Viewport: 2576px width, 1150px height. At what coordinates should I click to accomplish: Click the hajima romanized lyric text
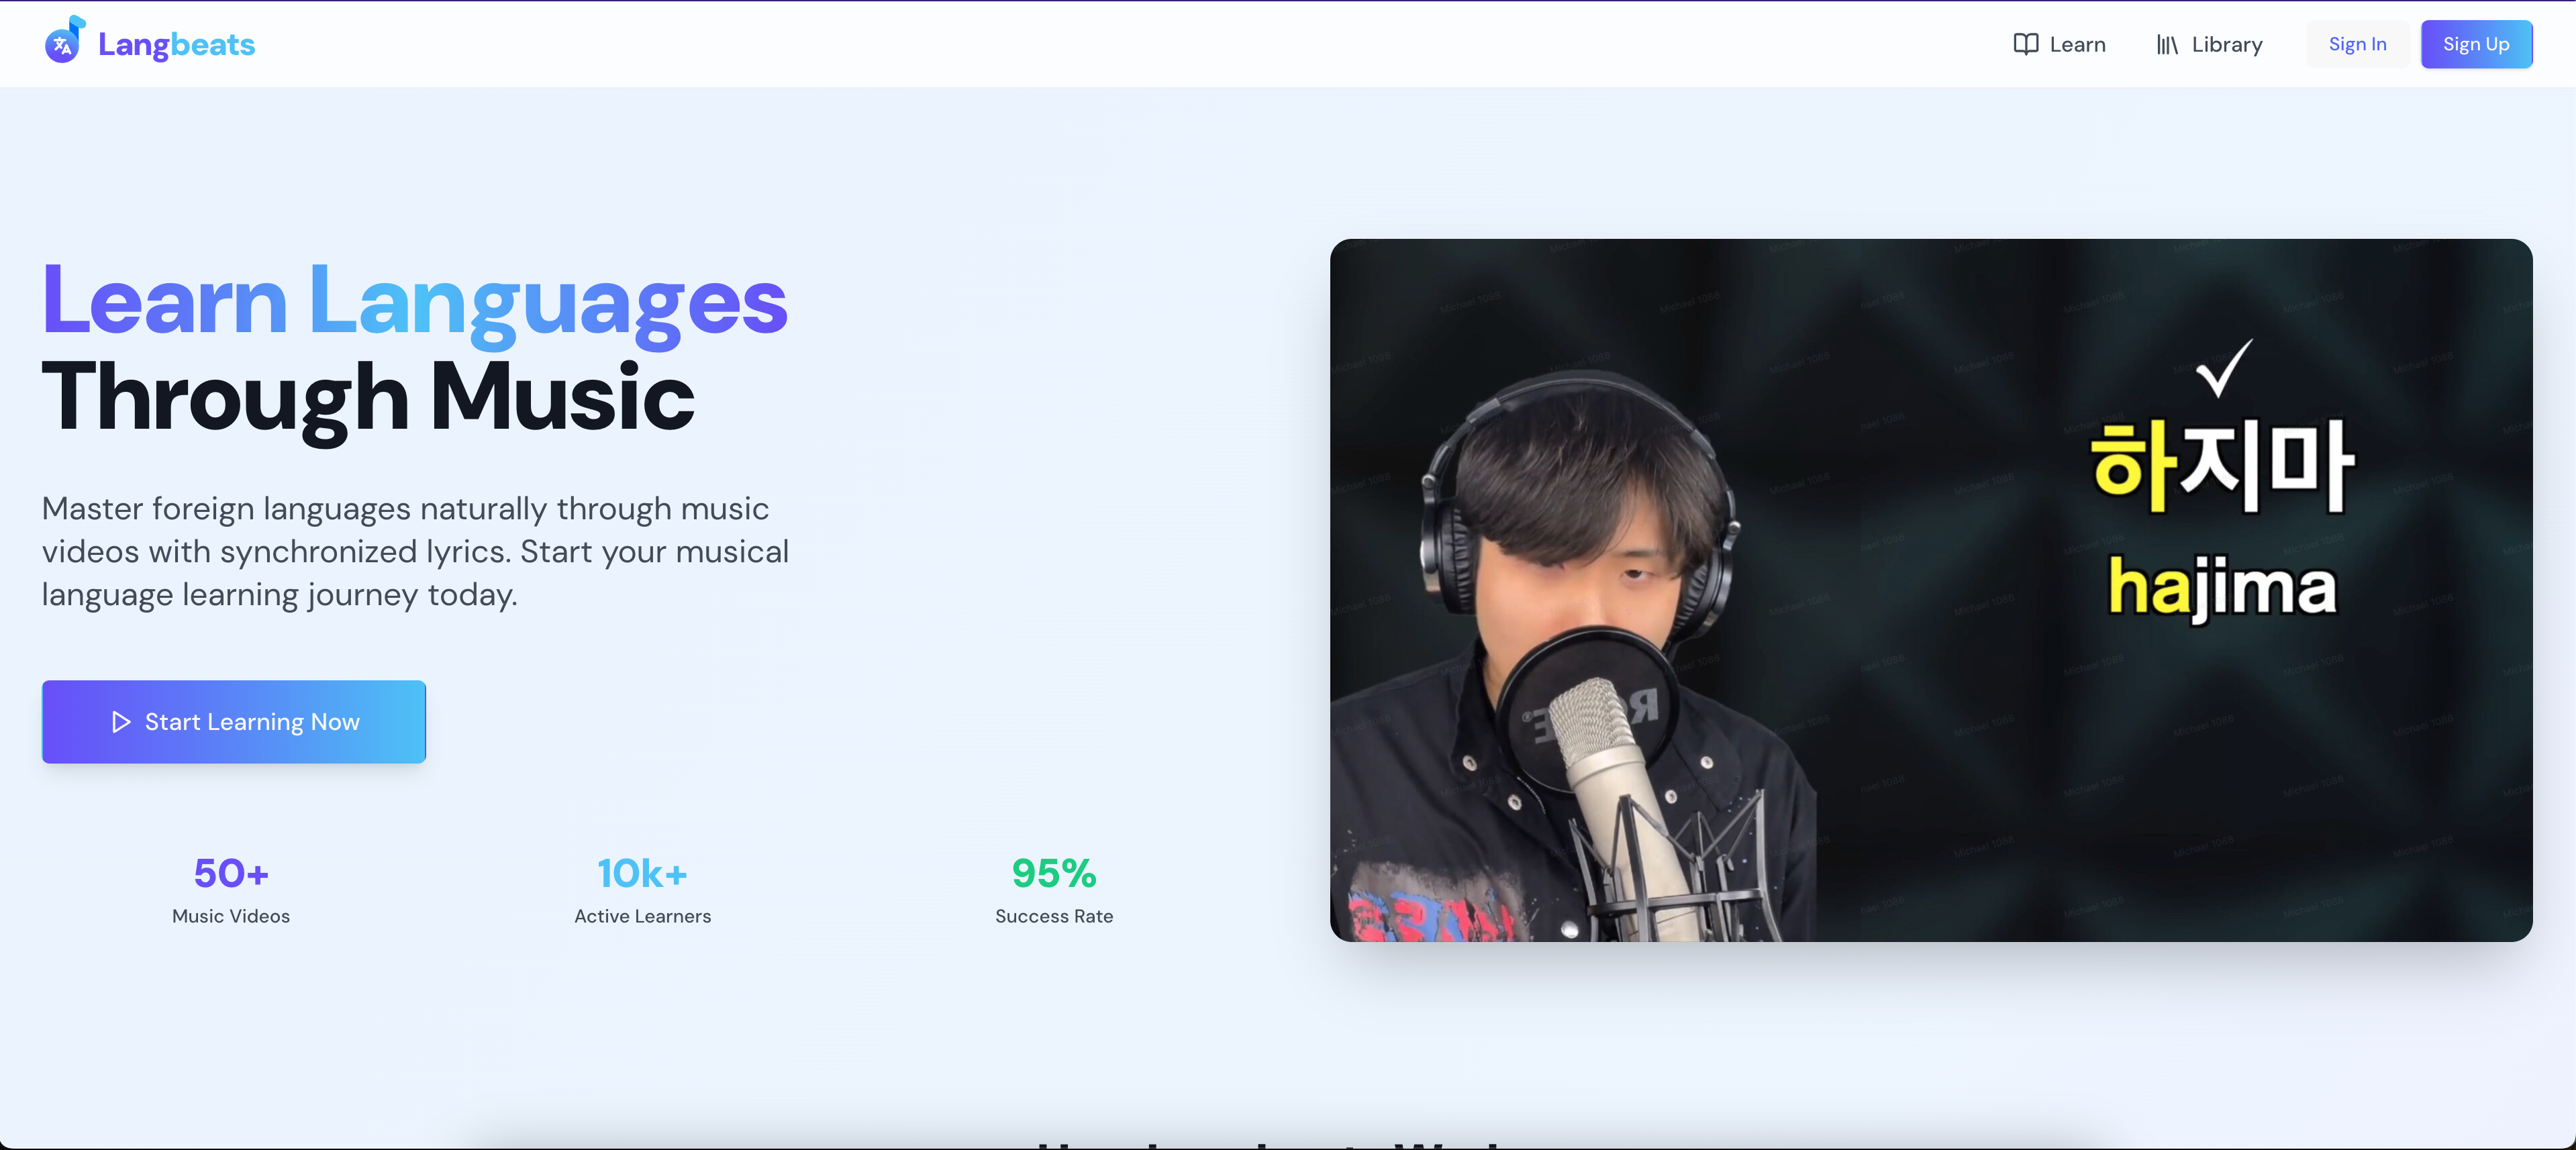[2222, 588]
